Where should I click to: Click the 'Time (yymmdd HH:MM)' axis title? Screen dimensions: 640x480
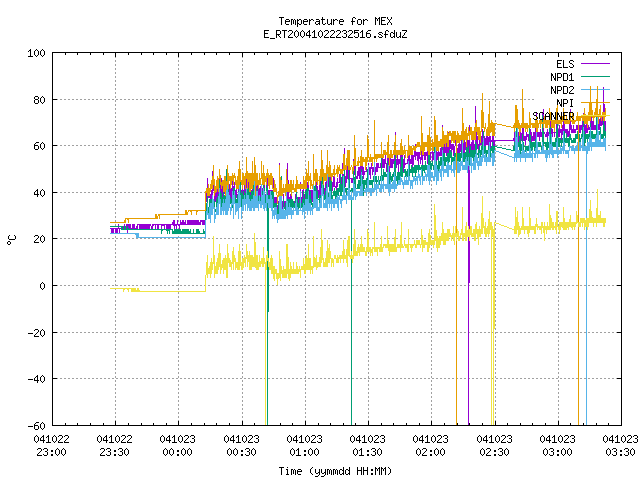click(x=335, y=471)
